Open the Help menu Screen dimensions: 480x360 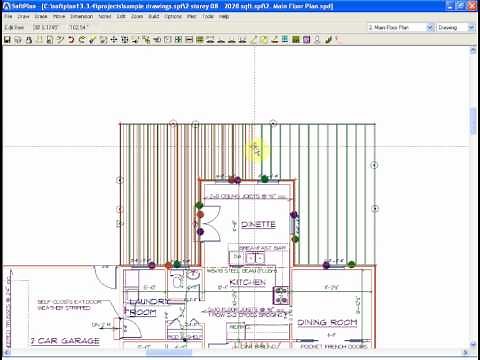(224, 16)
